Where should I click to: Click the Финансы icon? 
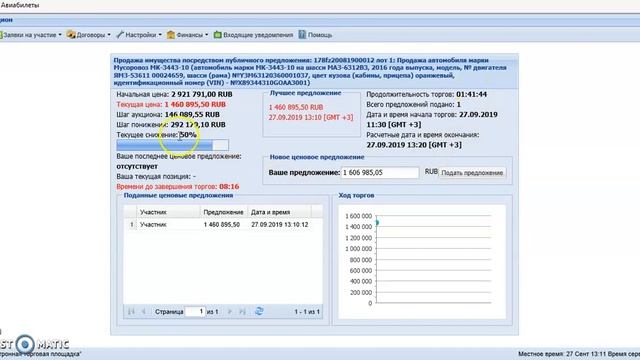pos(171,35)
